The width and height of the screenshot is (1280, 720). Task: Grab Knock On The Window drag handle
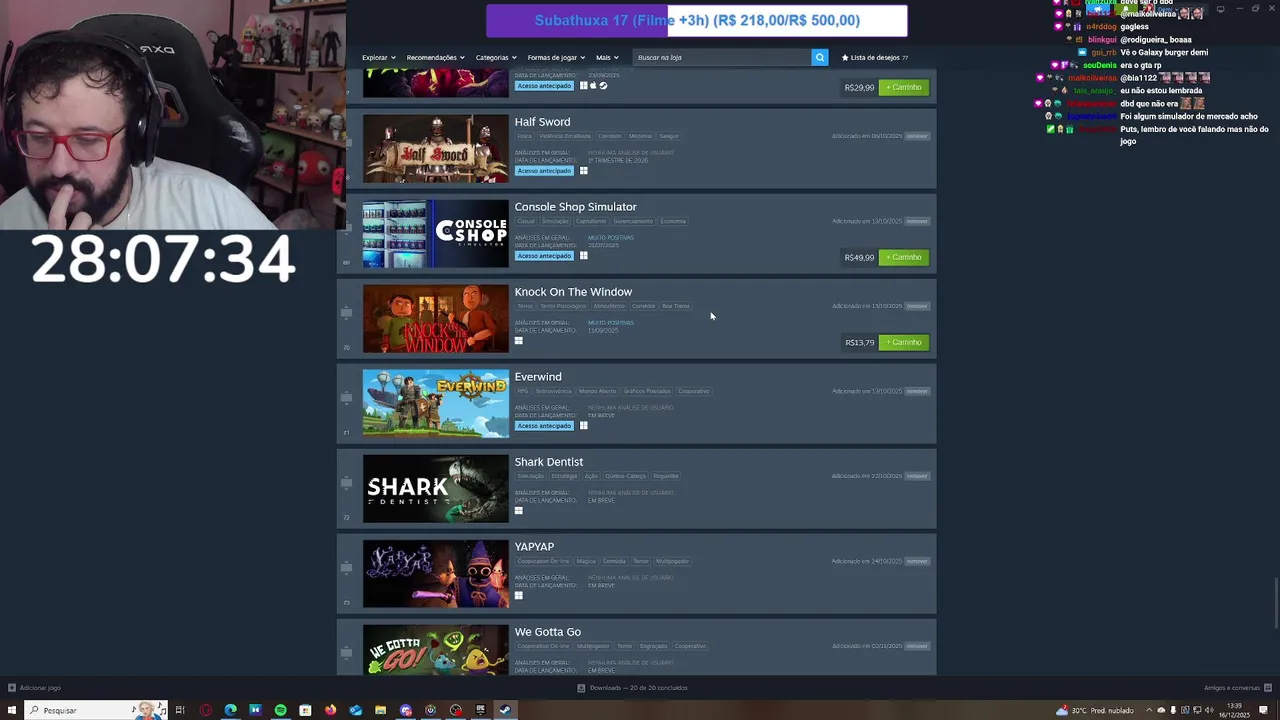click(x=346, y=313)
